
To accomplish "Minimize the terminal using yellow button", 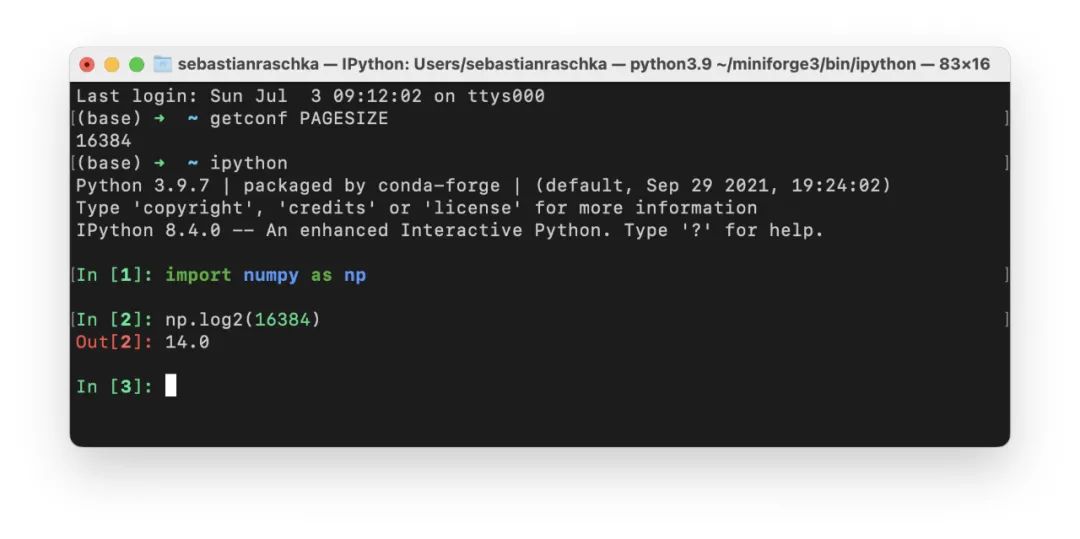I will pos(112,64).
